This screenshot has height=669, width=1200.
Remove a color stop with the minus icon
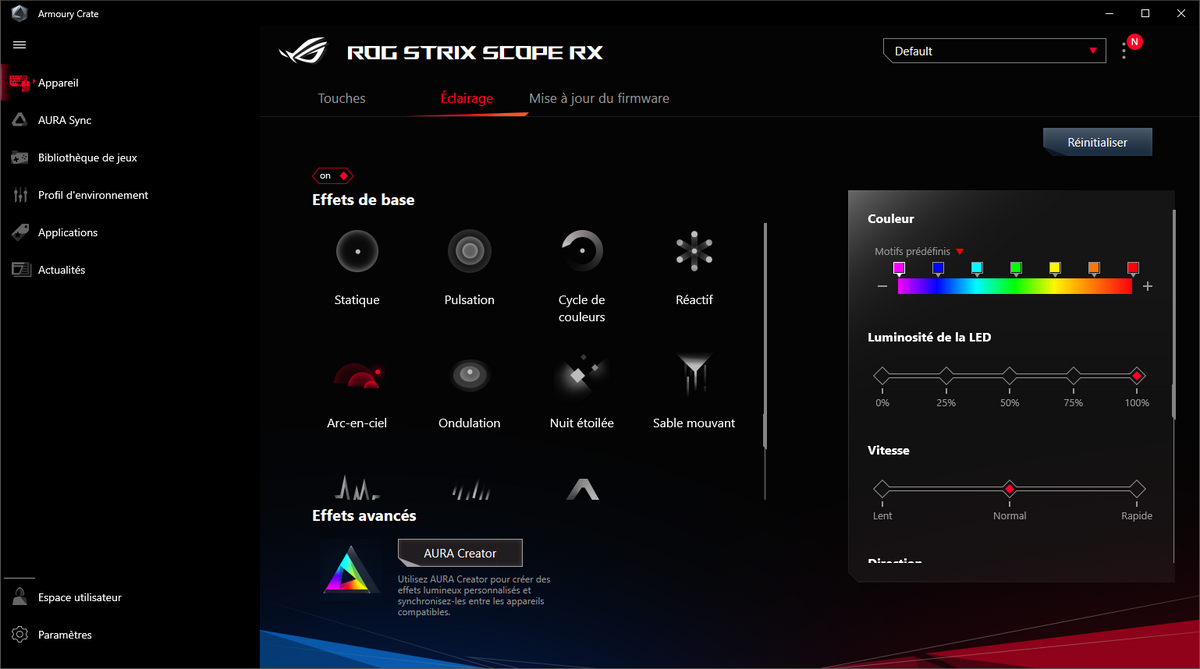[882, 286]
